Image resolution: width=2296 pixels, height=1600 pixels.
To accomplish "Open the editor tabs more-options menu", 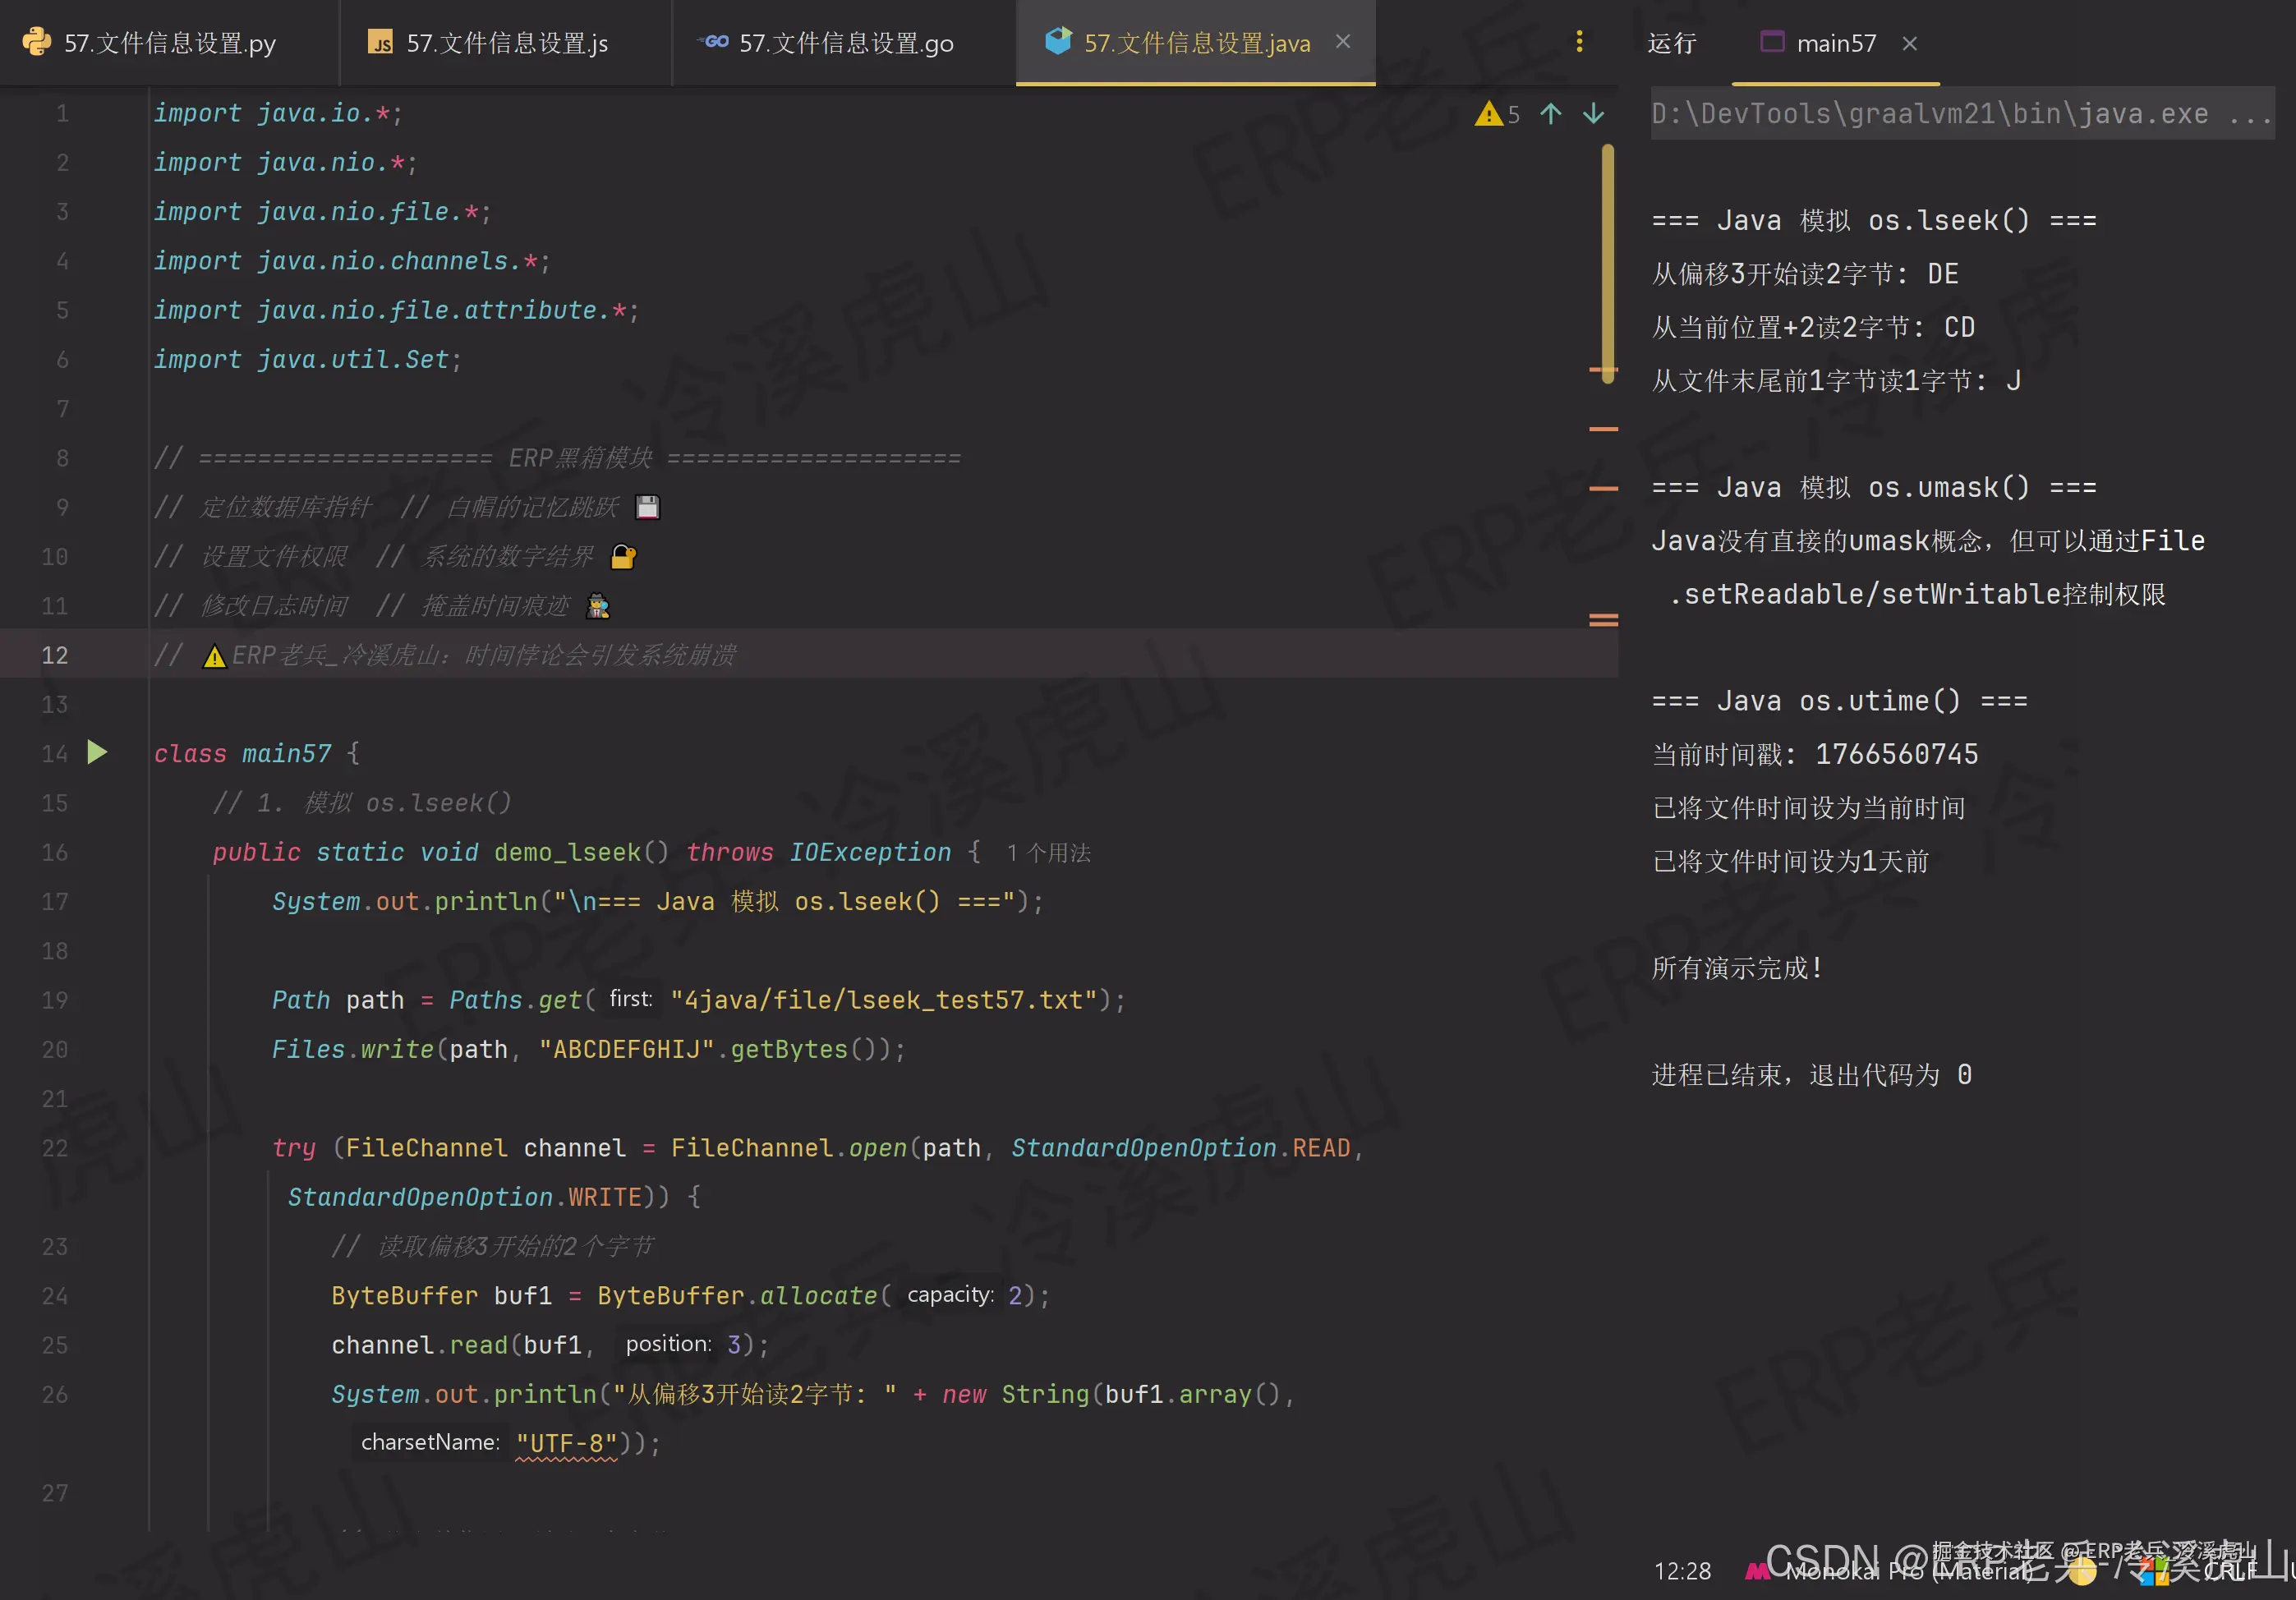I will (x=1579, y=42).
